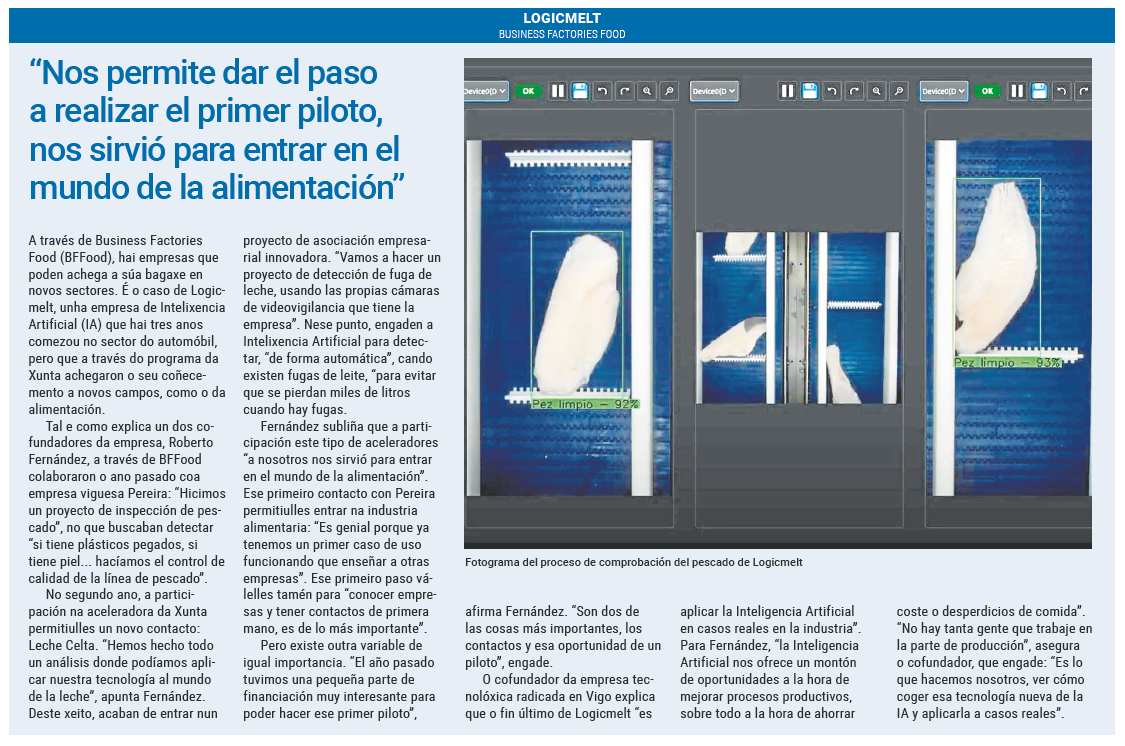Select the "Pez limpio – 93%" detection label
The height and width of the screenshot is (746, 1125).
(x=1007, y=363)
